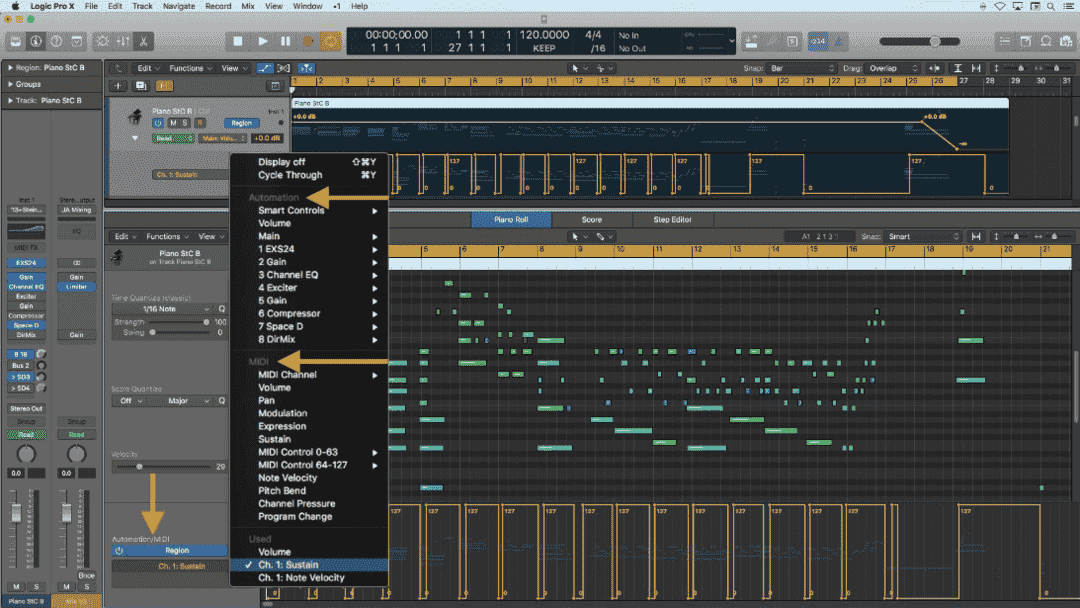1080x608 pixels.
Task: Switch to the Score tab
Action: 592,220
